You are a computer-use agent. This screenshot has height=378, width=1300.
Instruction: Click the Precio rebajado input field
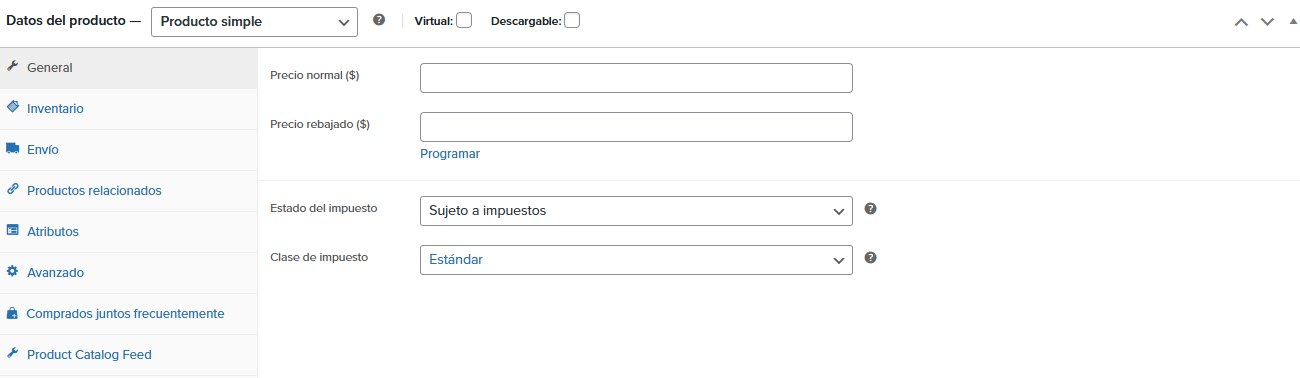click(x=636, y=127)
